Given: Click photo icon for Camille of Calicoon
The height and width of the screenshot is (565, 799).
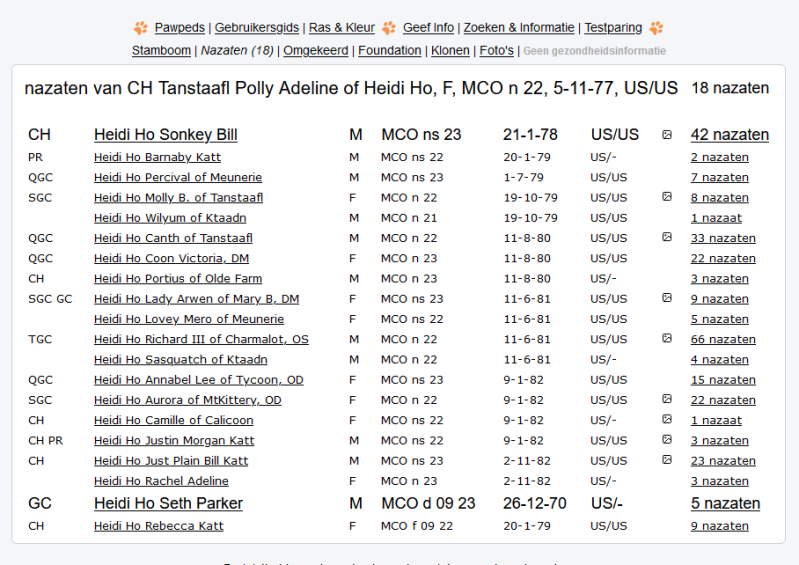Looking at the screenshot, I should (x=667, y=420).
